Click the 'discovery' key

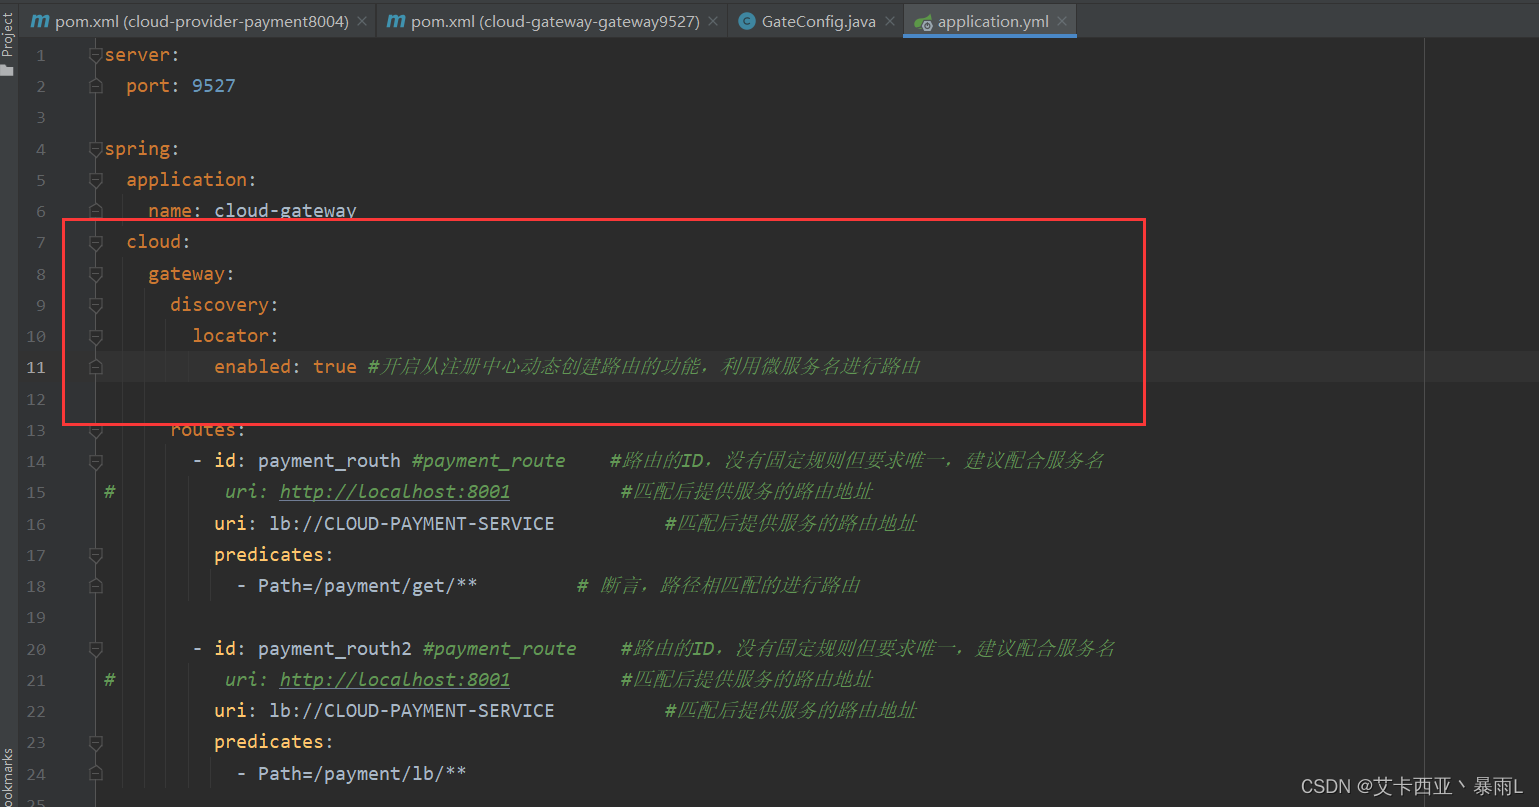coord(219,305)
